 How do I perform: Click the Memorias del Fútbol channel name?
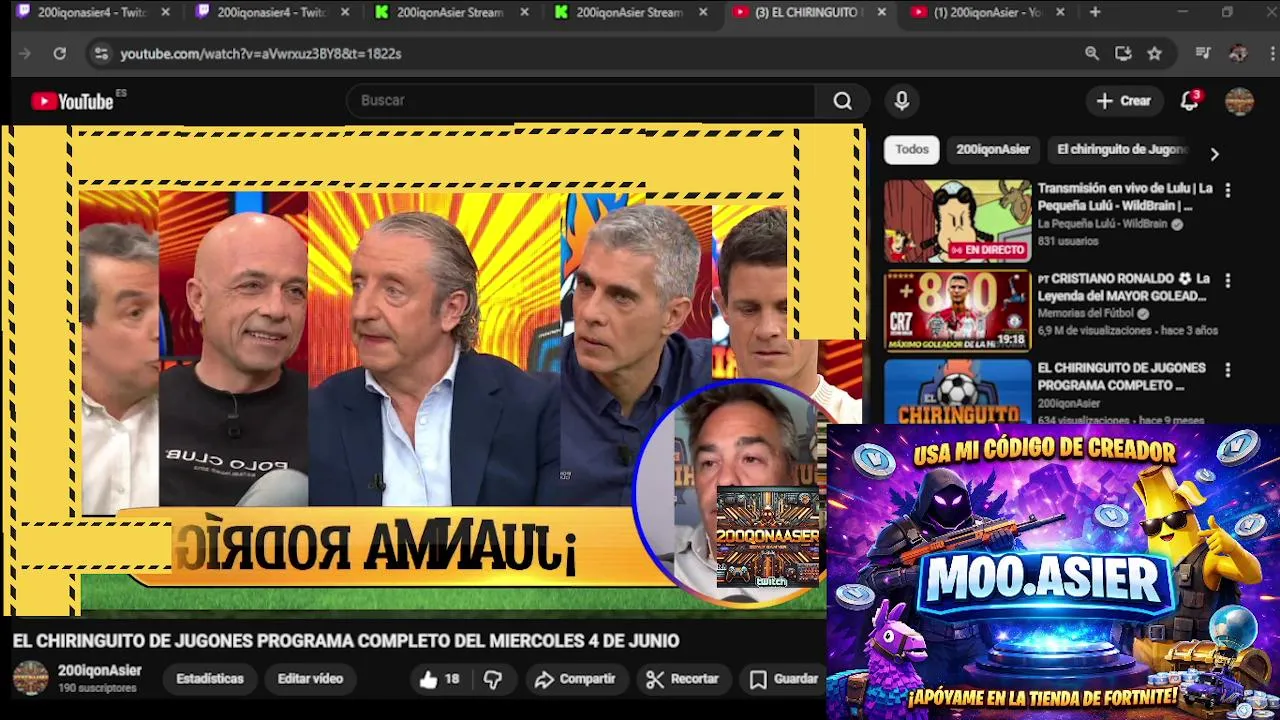[x=1084, y=314]
